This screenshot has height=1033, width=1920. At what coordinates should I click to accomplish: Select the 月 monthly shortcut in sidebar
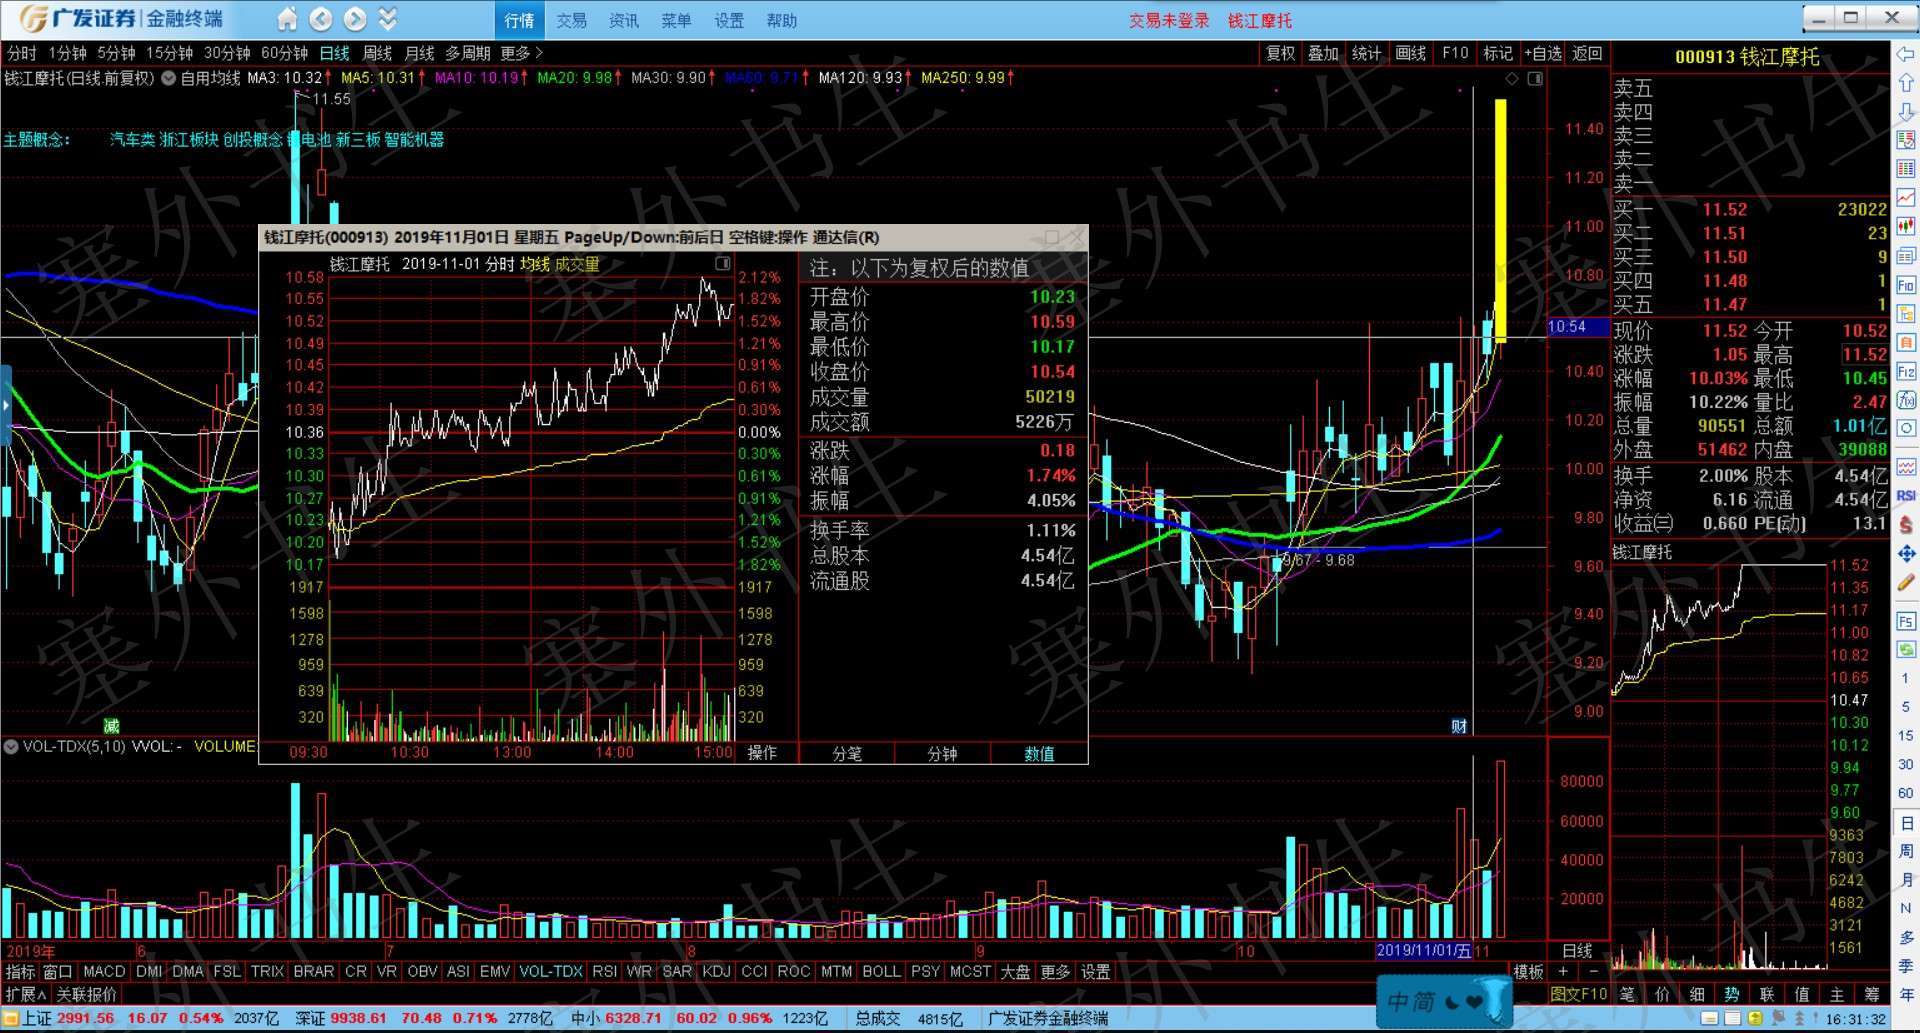tap(1906, 880)
